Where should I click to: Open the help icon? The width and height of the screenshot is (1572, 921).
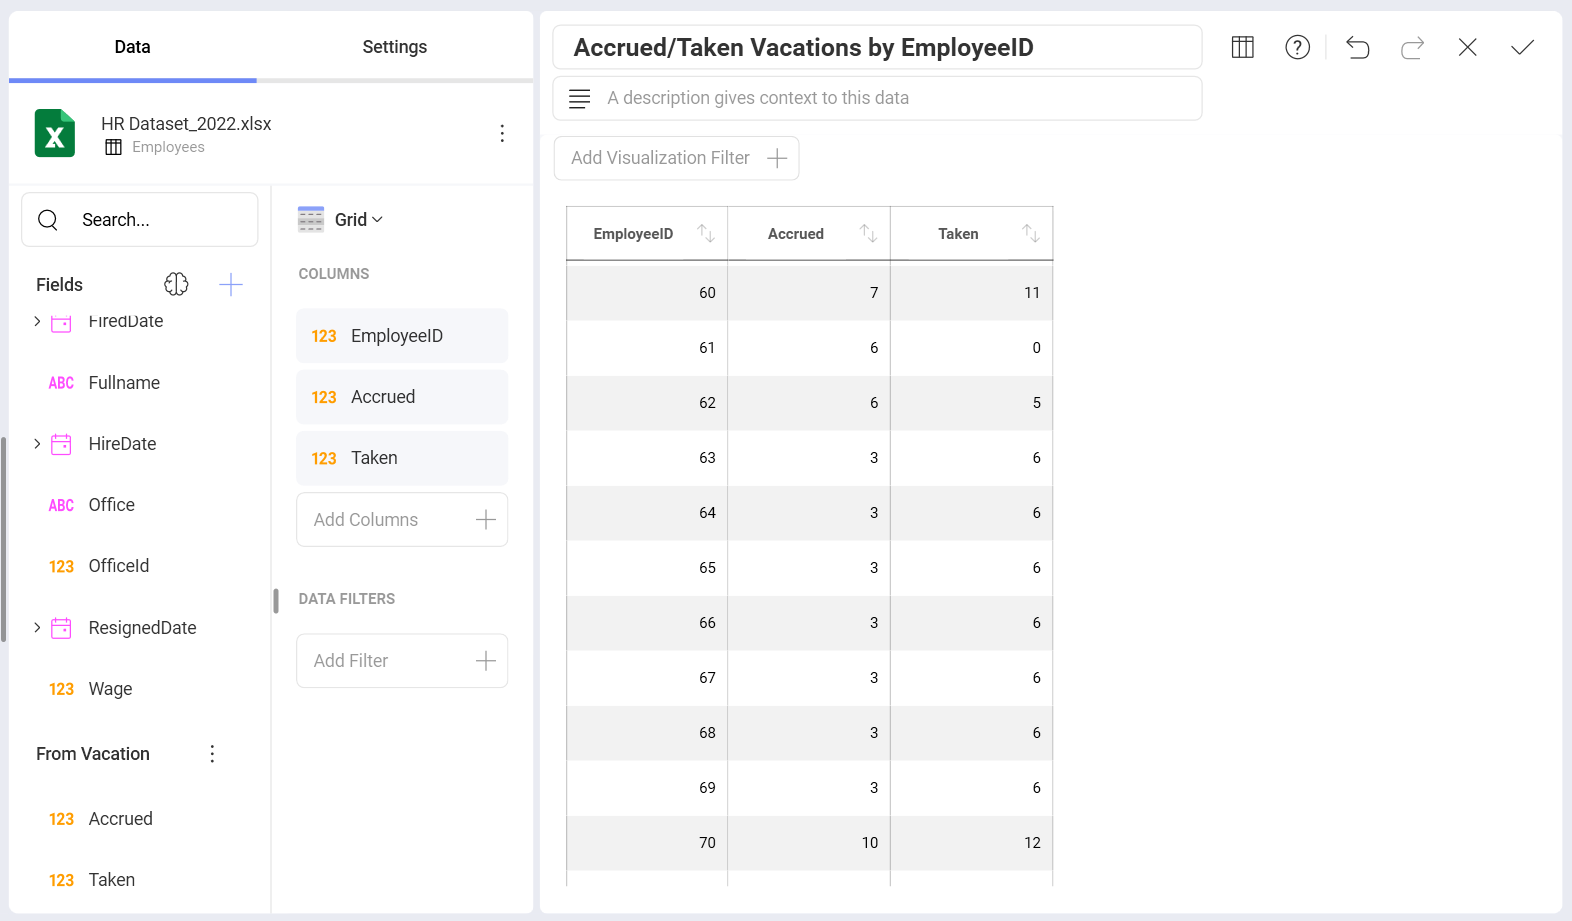[1298, 47]
